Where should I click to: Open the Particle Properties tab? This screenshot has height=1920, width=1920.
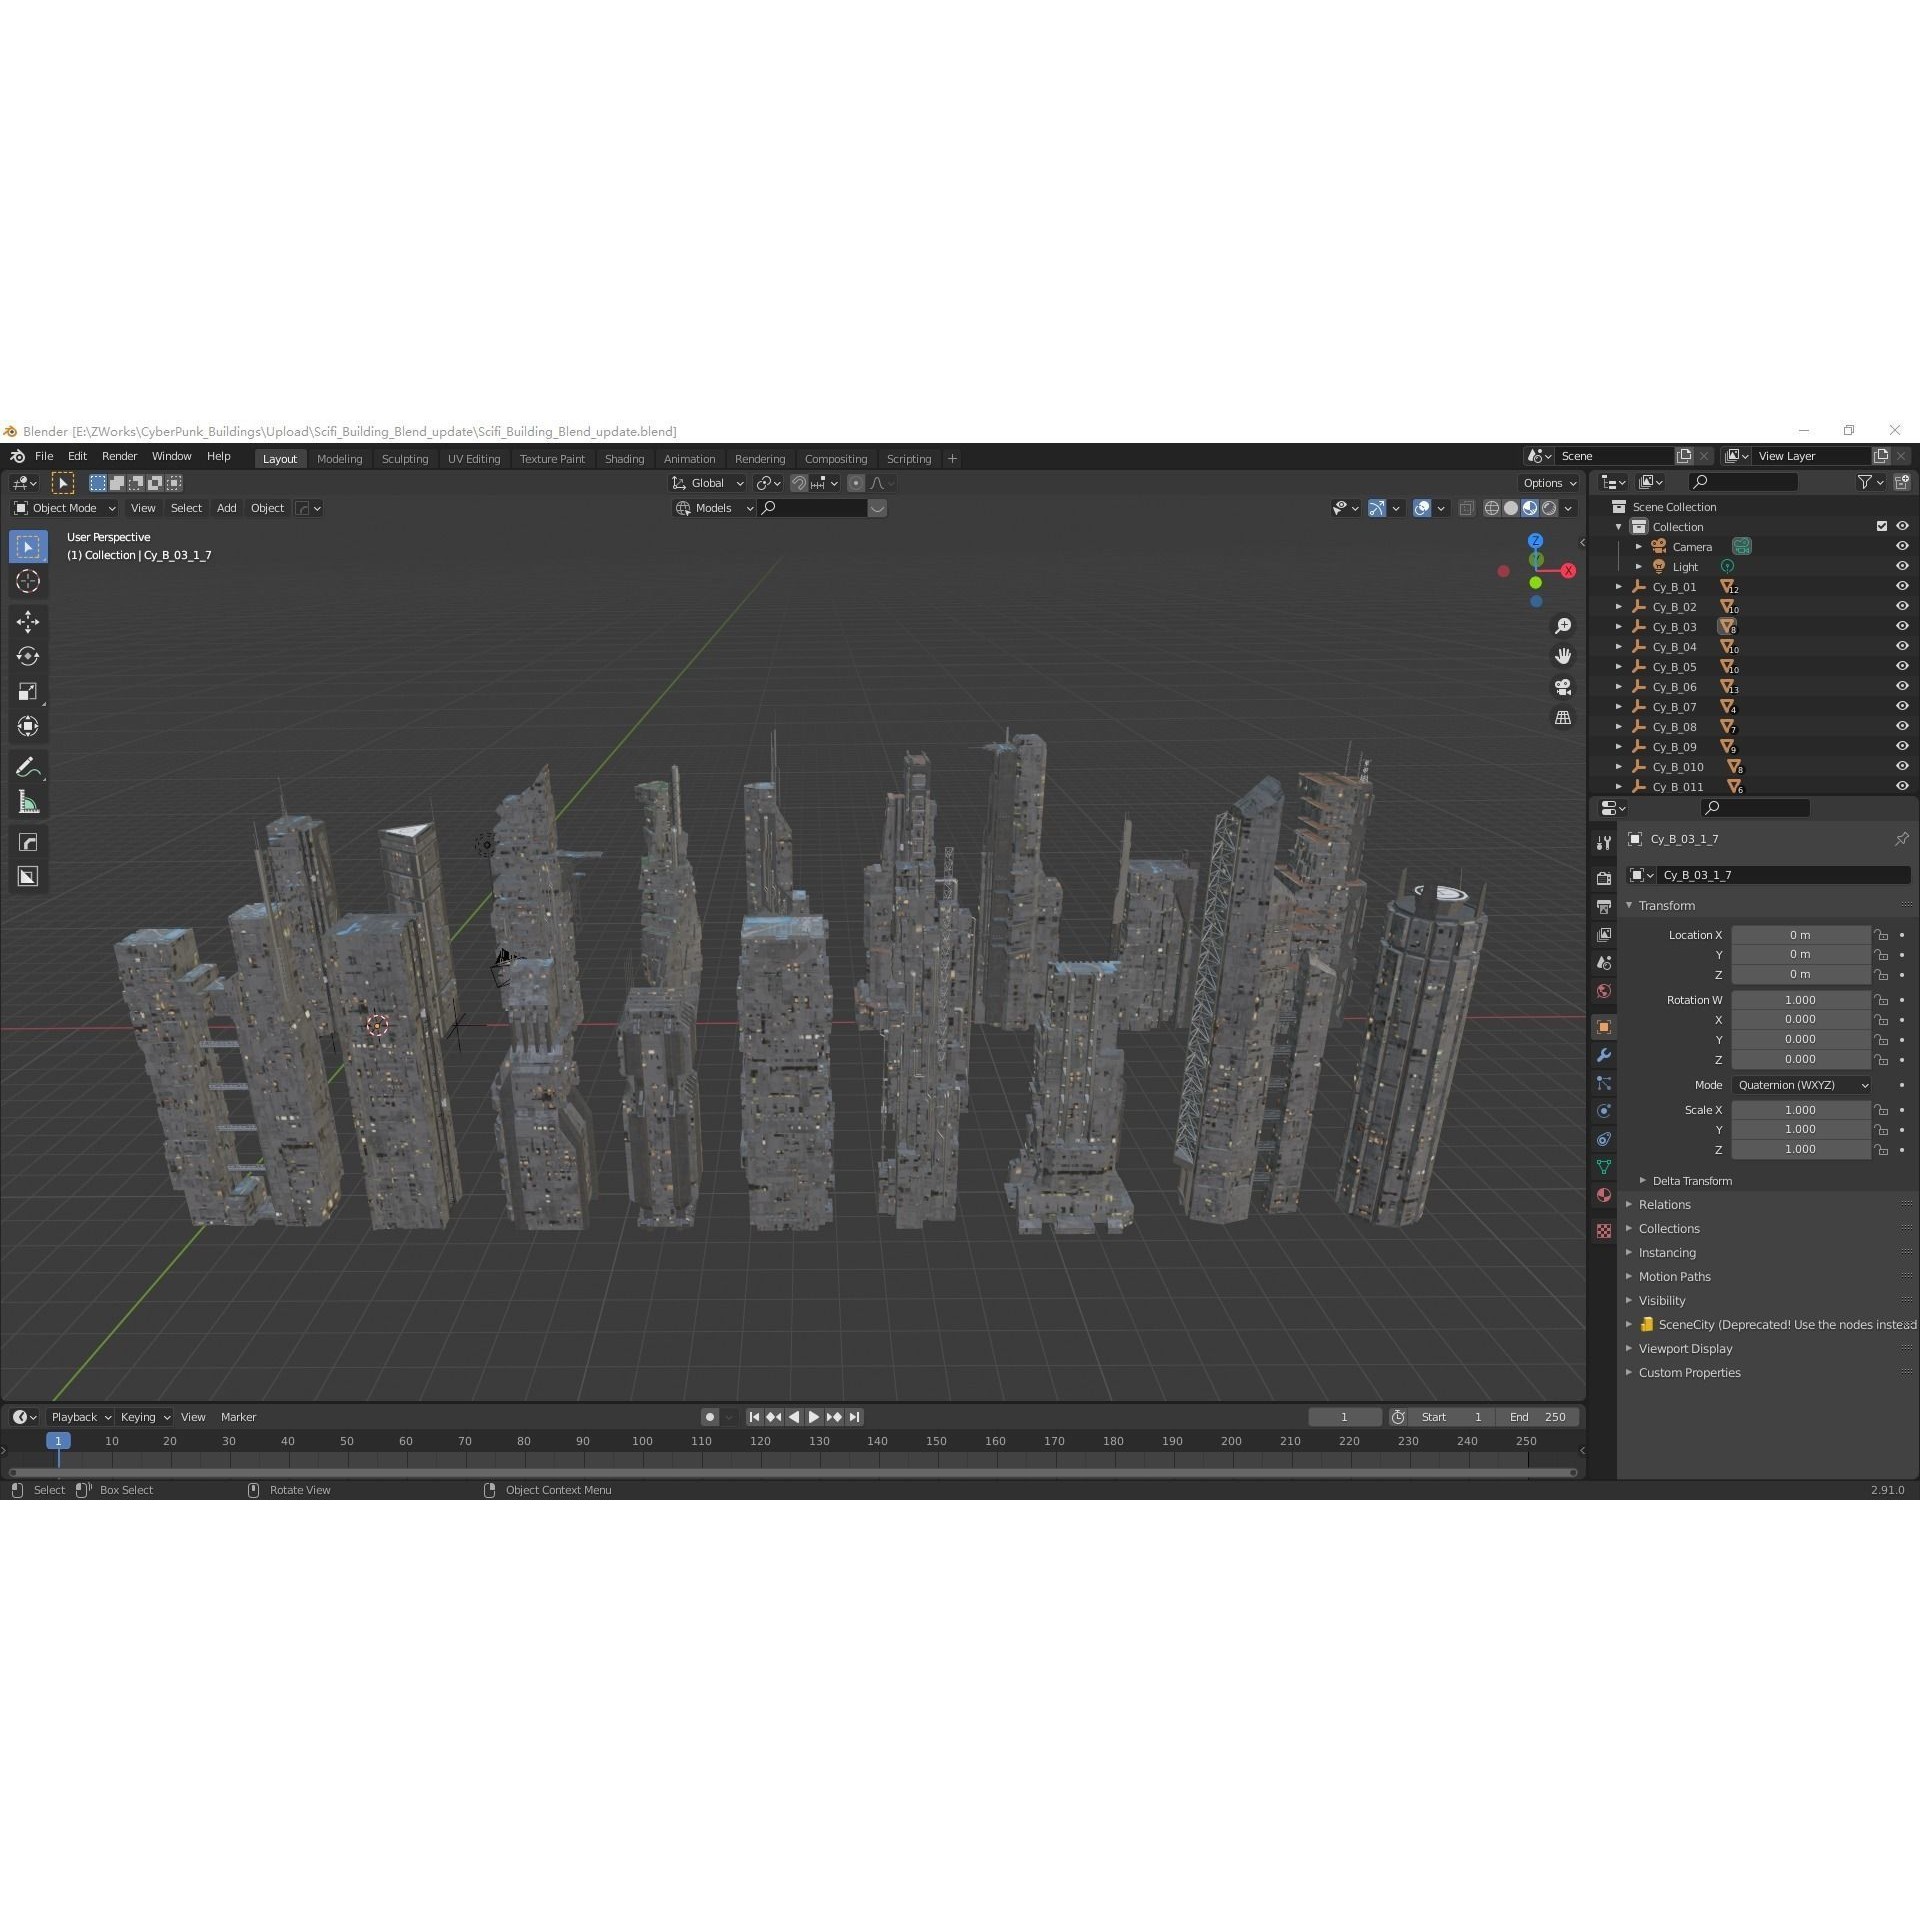(1604, 1084)
